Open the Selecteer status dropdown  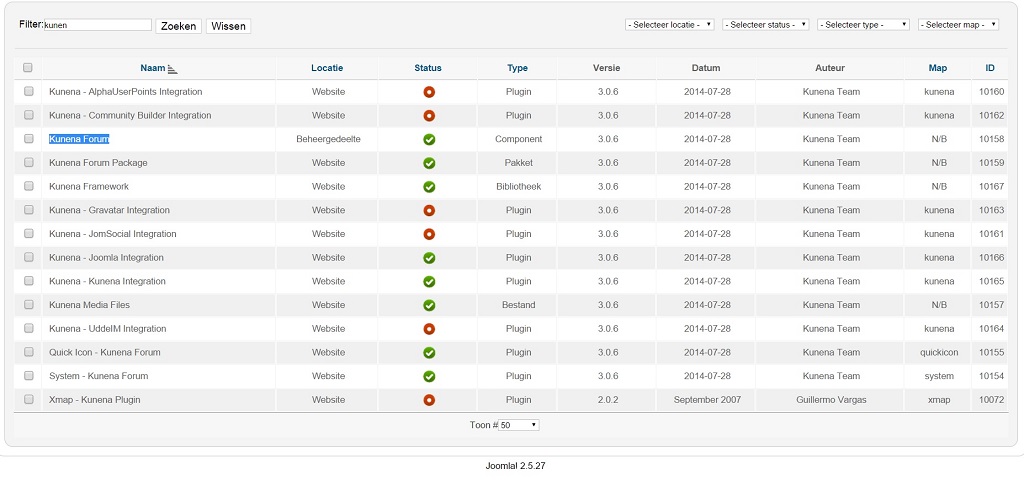(766, 25)
